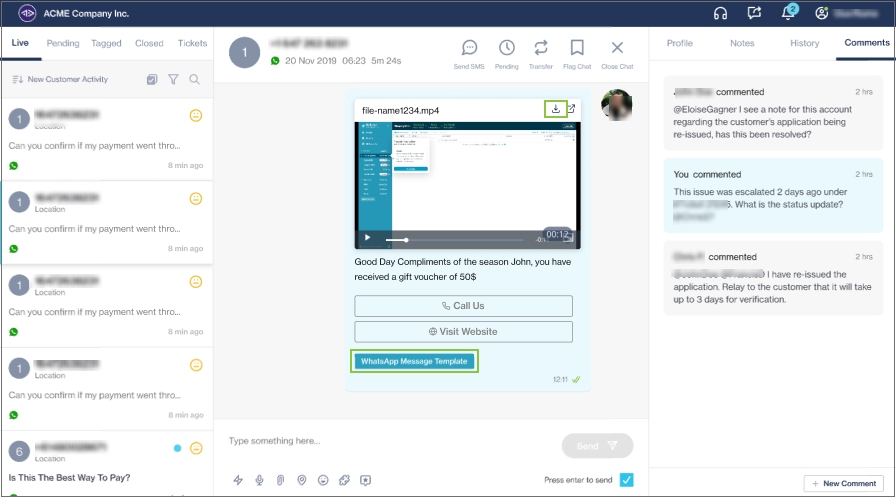
Task: Open New Customer Activity sort dropdown
Action: pyautogui.click(x=60, y=79)
